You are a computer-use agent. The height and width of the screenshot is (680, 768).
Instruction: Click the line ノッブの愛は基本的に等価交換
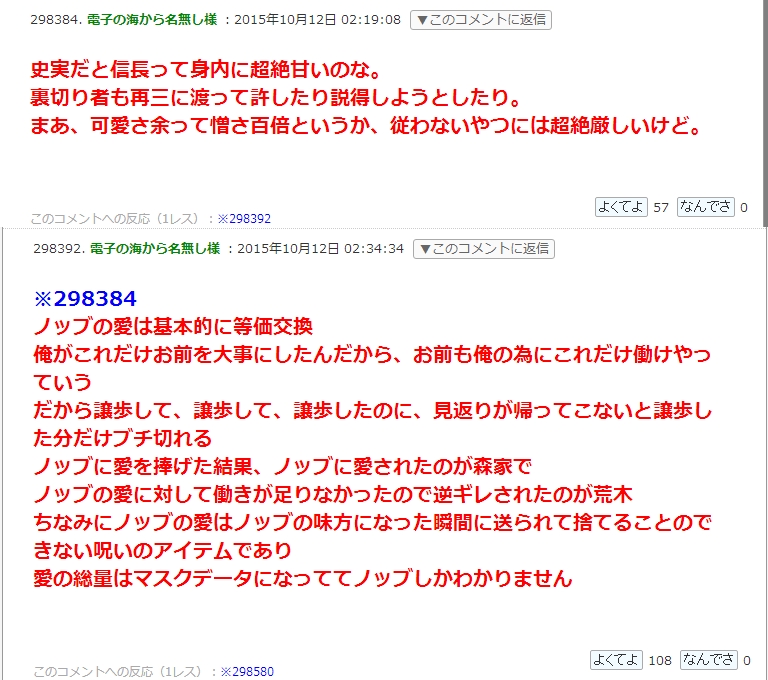(x=173, y=327)
